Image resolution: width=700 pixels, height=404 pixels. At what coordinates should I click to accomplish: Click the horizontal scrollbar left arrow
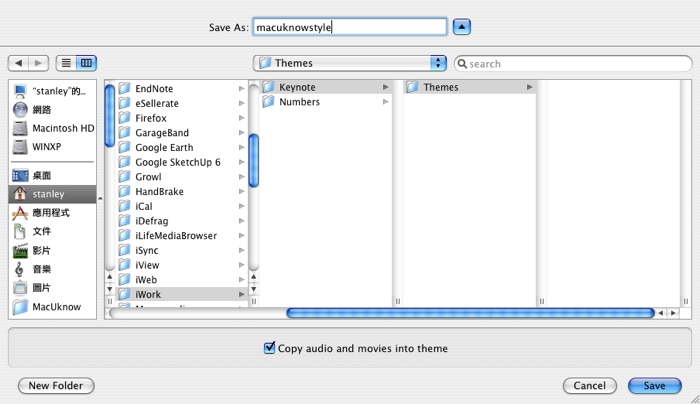point(661,313)
